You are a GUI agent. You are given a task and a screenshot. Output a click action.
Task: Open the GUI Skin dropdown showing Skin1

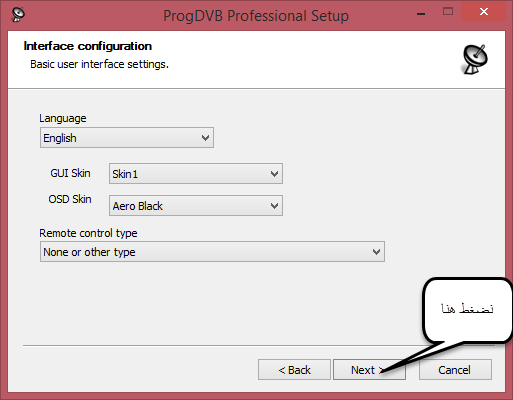tap(196, 173)
